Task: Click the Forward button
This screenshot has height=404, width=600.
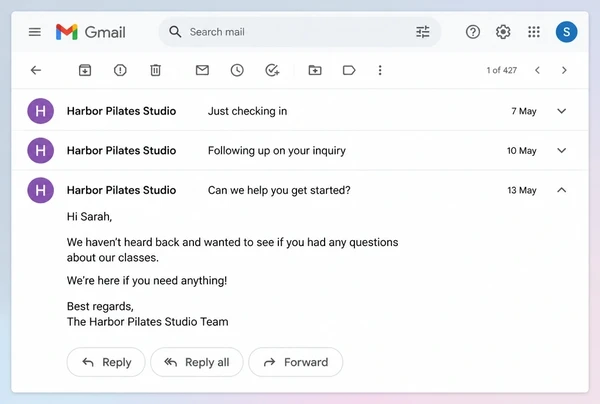Action: 295,362
